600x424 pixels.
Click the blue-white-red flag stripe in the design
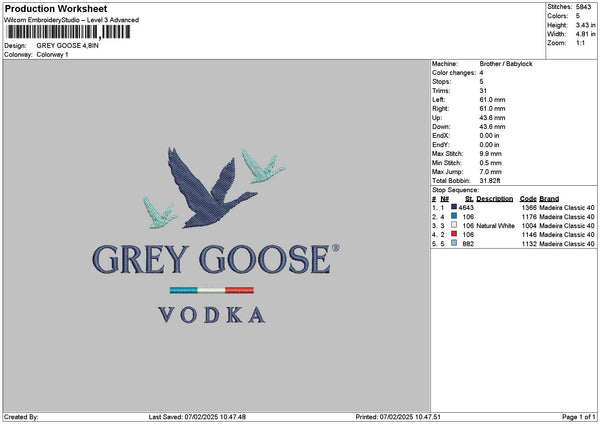pos(212,290)
